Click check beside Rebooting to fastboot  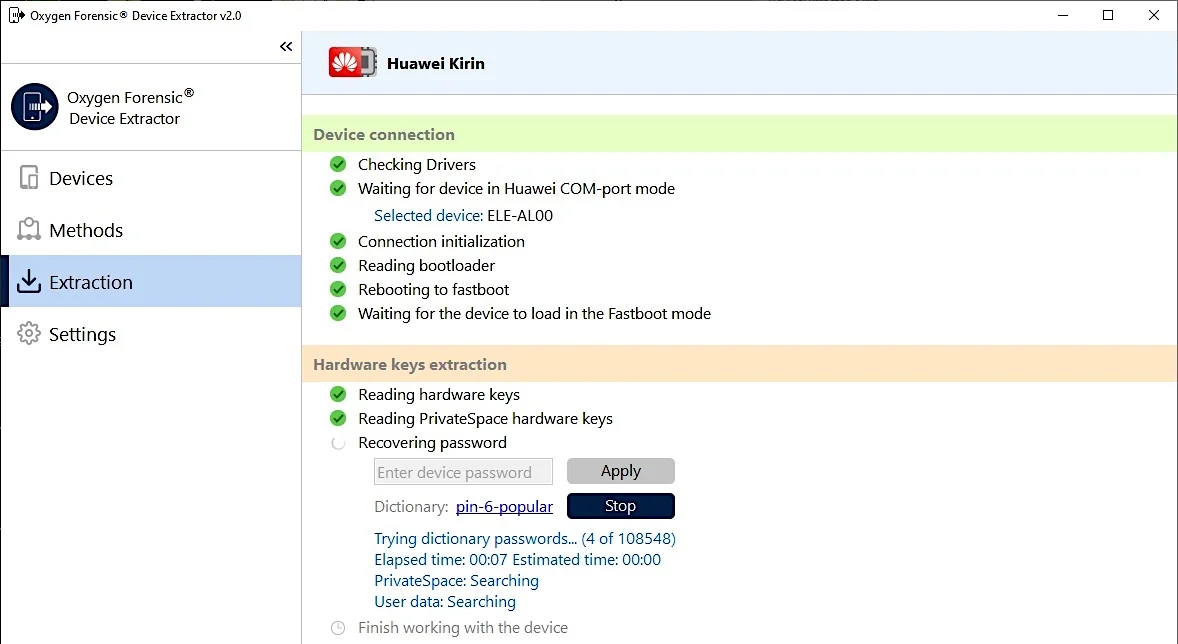tap(338, 289)
